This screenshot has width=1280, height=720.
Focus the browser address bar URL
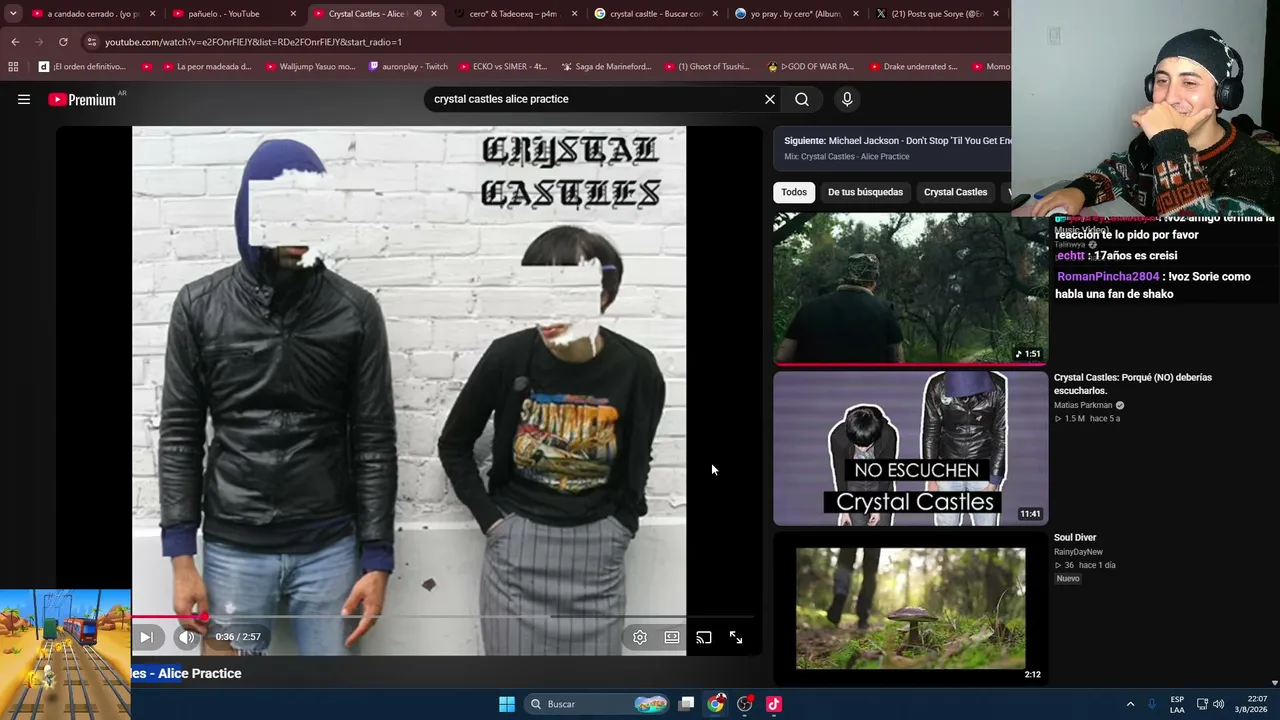coord(253,42)
